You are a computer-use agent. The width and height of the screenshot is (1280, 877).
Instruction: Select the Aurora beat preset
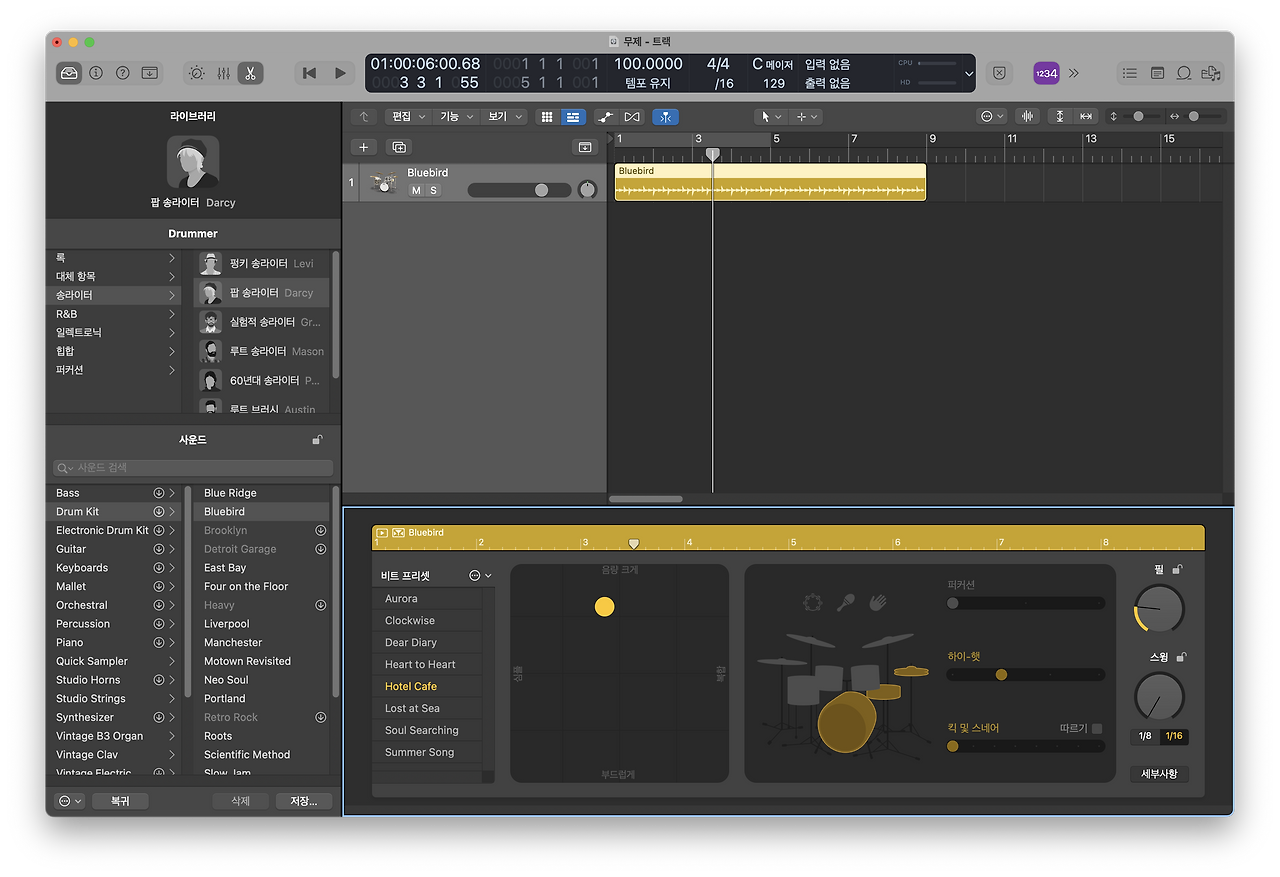click(x=427, y=599)
